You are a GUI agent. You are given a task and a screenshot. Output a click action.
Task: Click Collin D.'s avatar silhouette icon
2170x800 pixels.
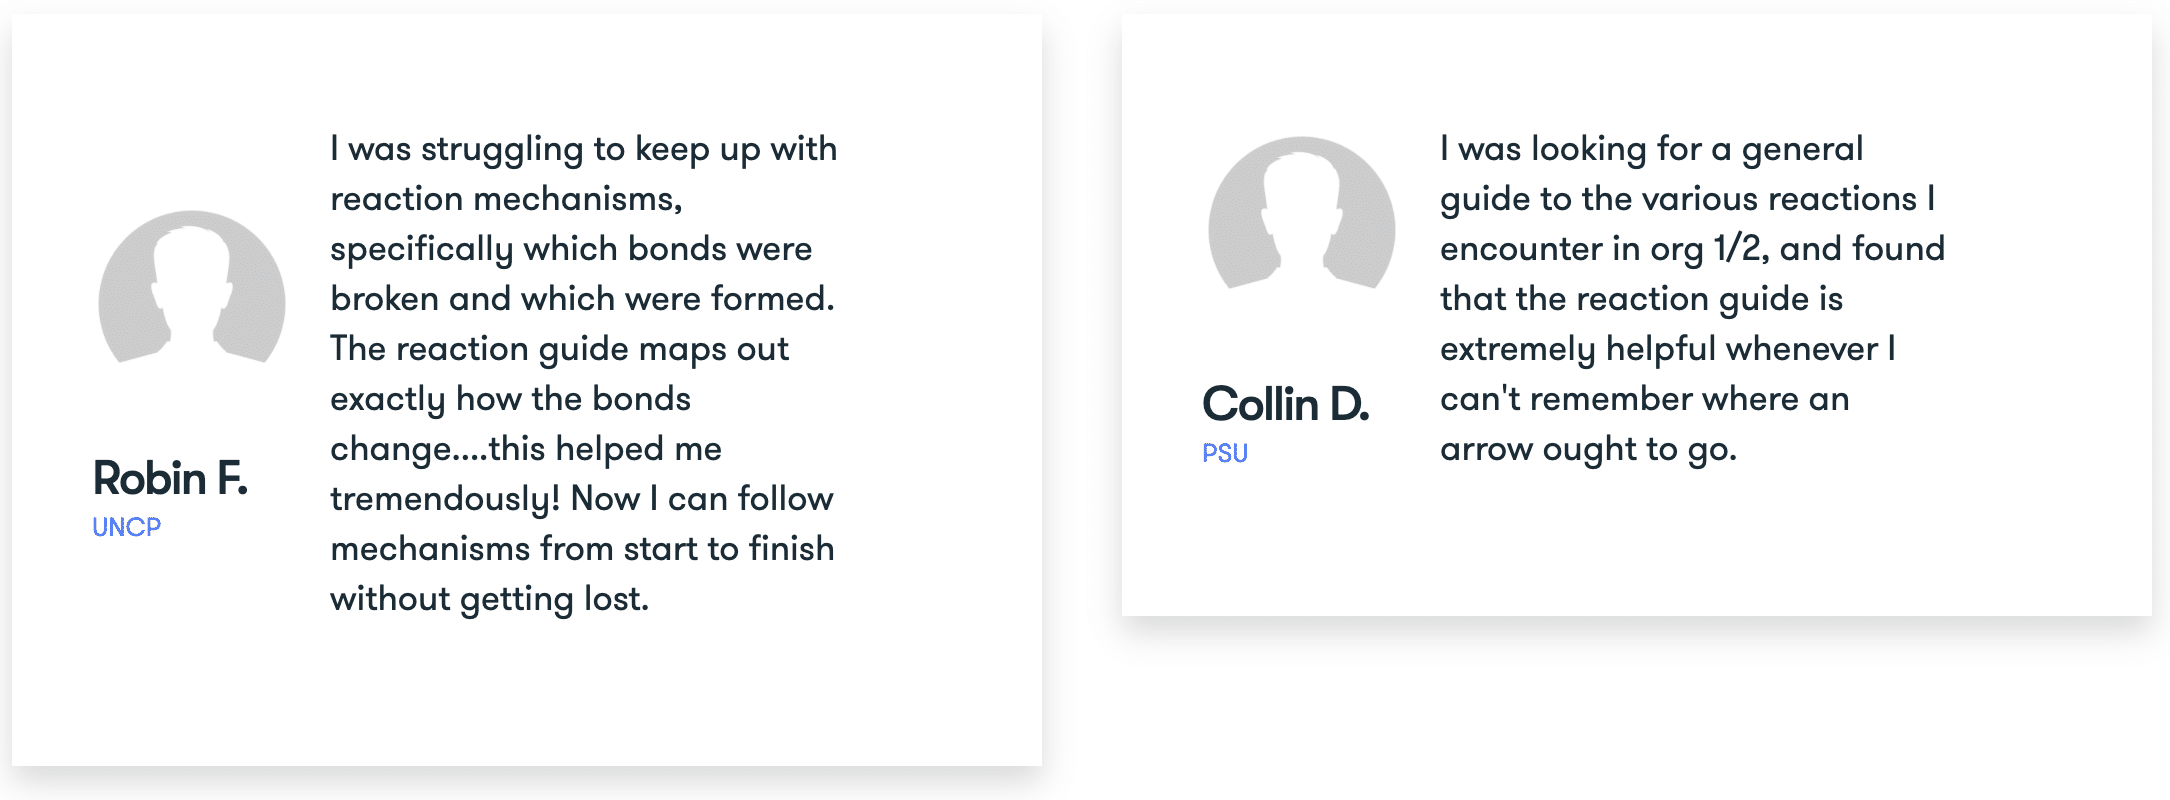click(x=1302, y=213)
